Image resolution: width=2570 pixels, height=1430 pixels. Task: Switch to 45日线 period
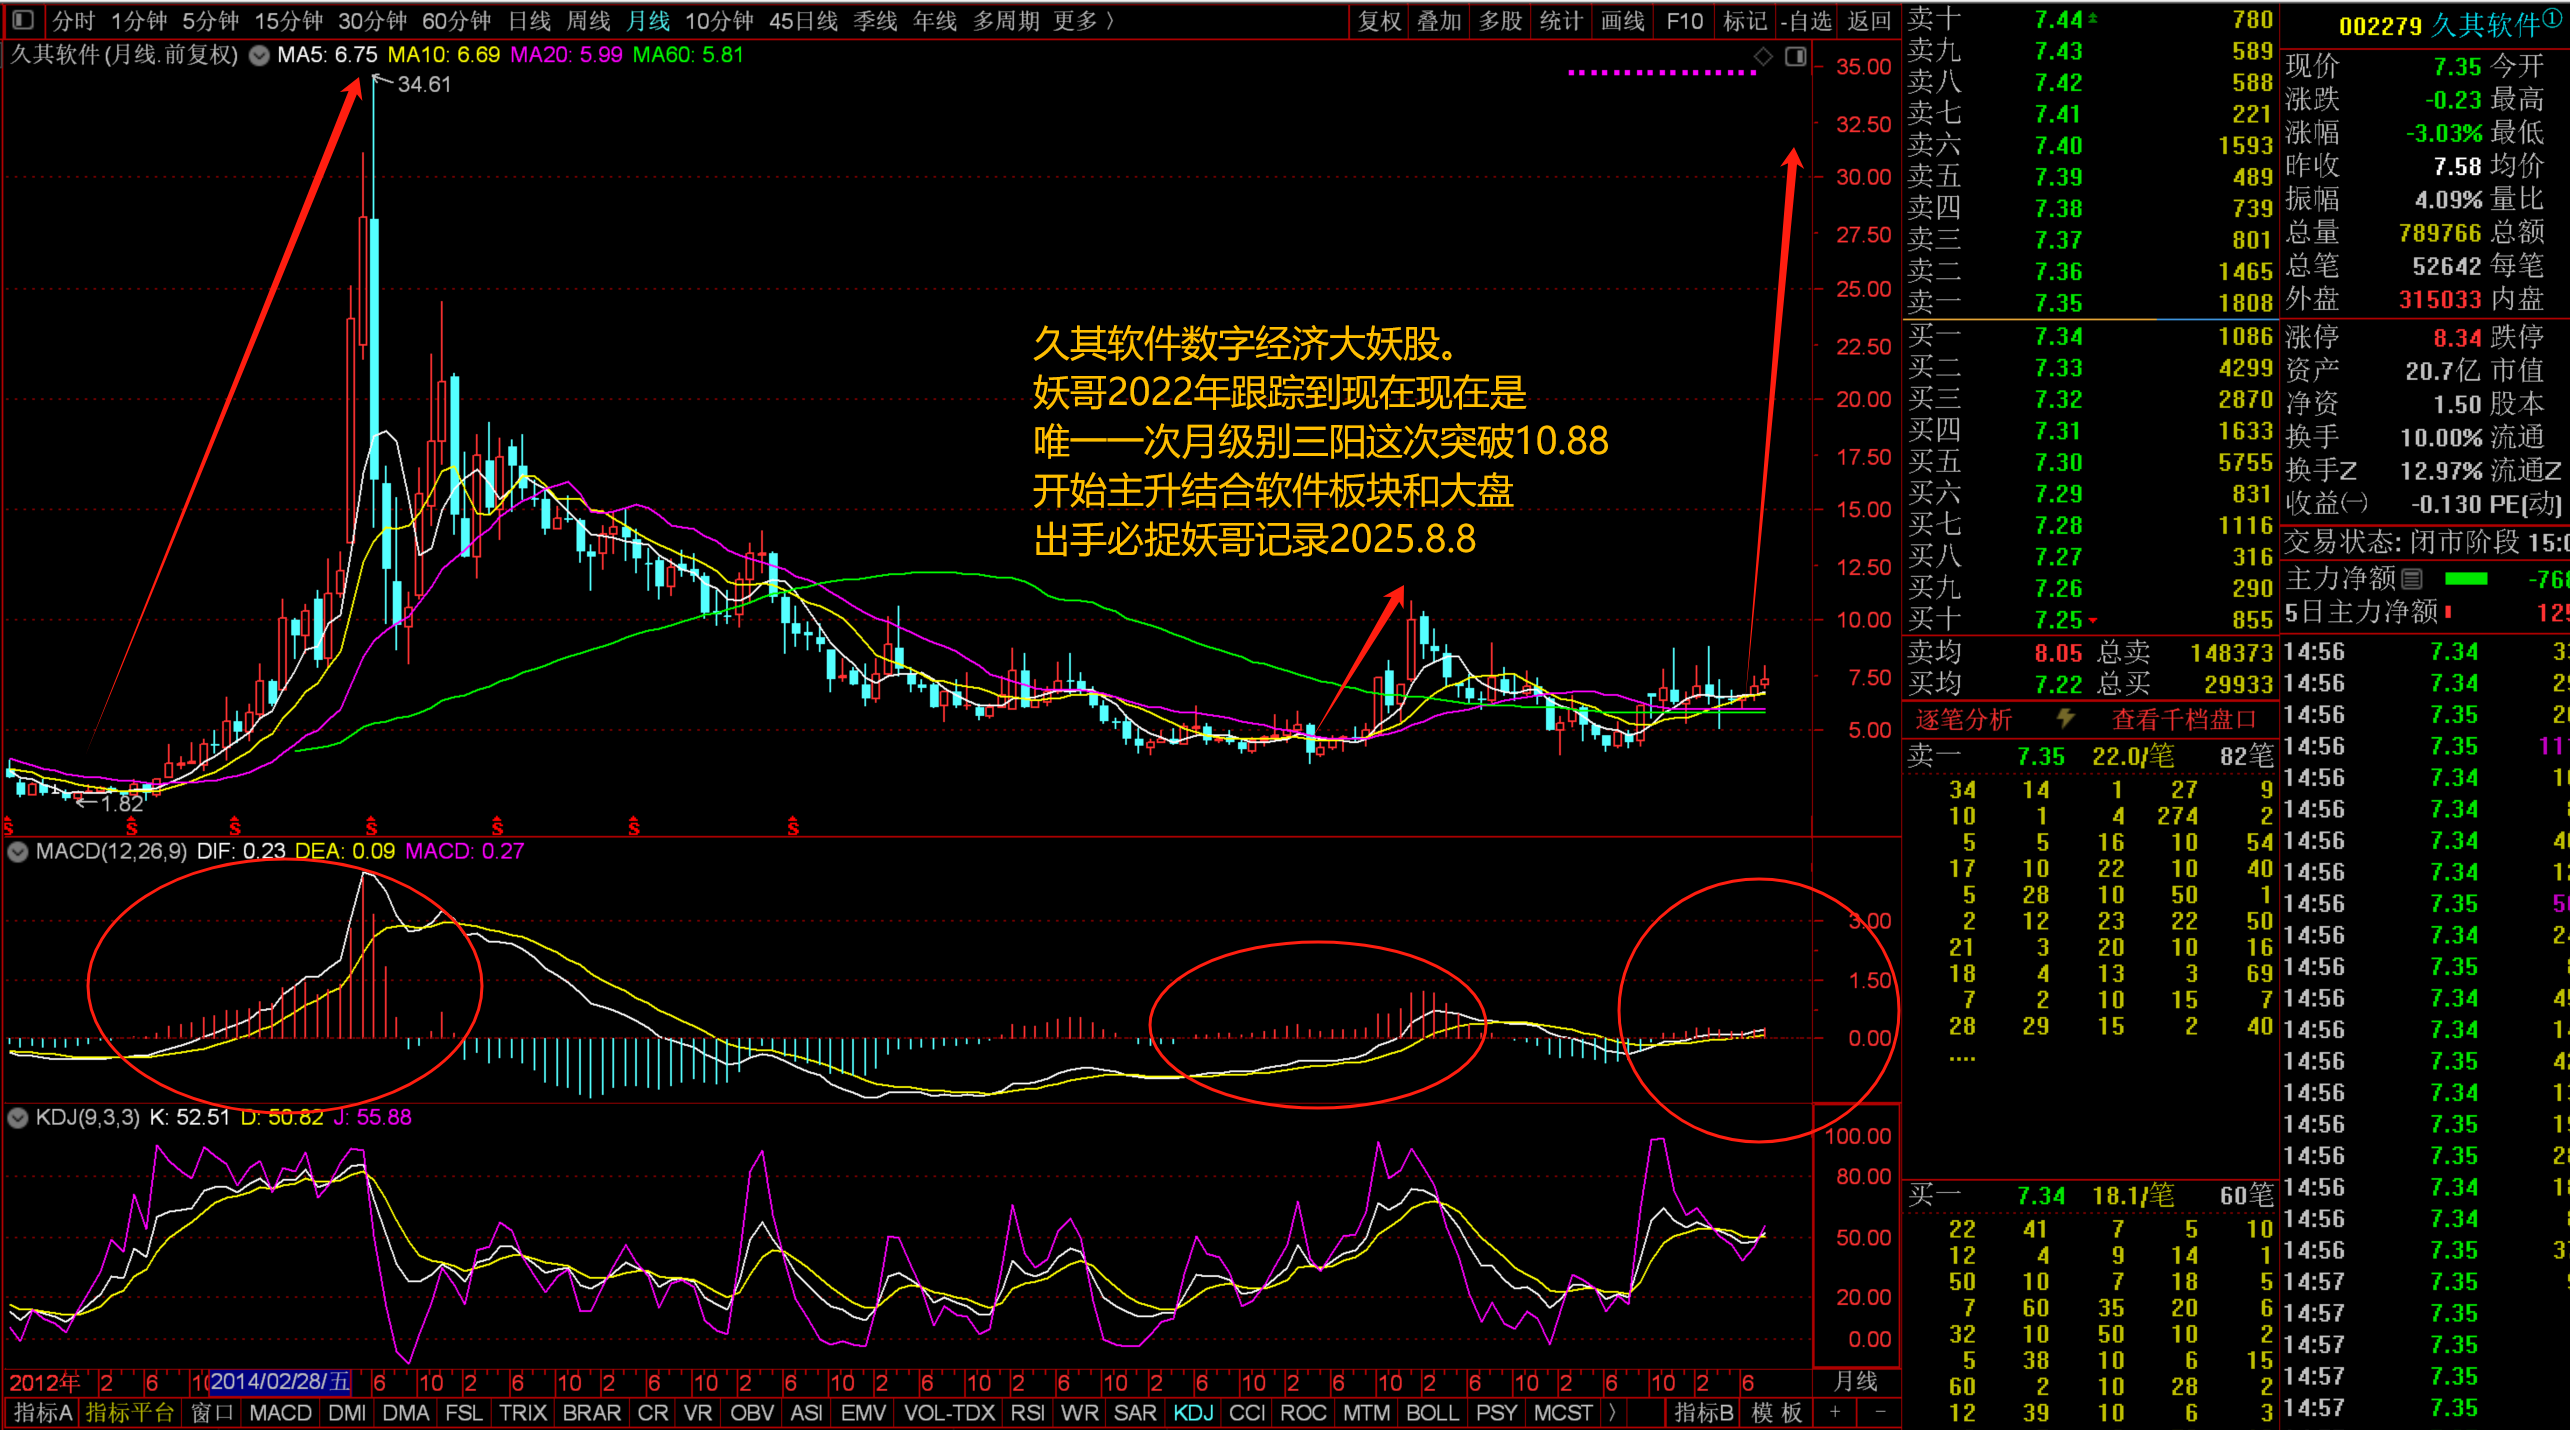[x=803, y=20]
